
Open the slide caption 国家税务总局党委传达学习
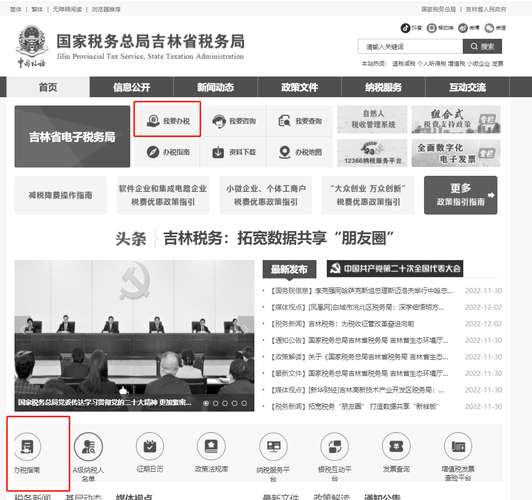pos(105,403)
